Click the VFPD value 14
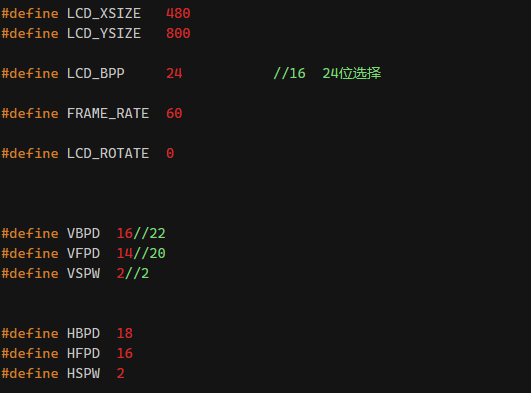This screenshot has width=531, height=393. tap(125, 253)
